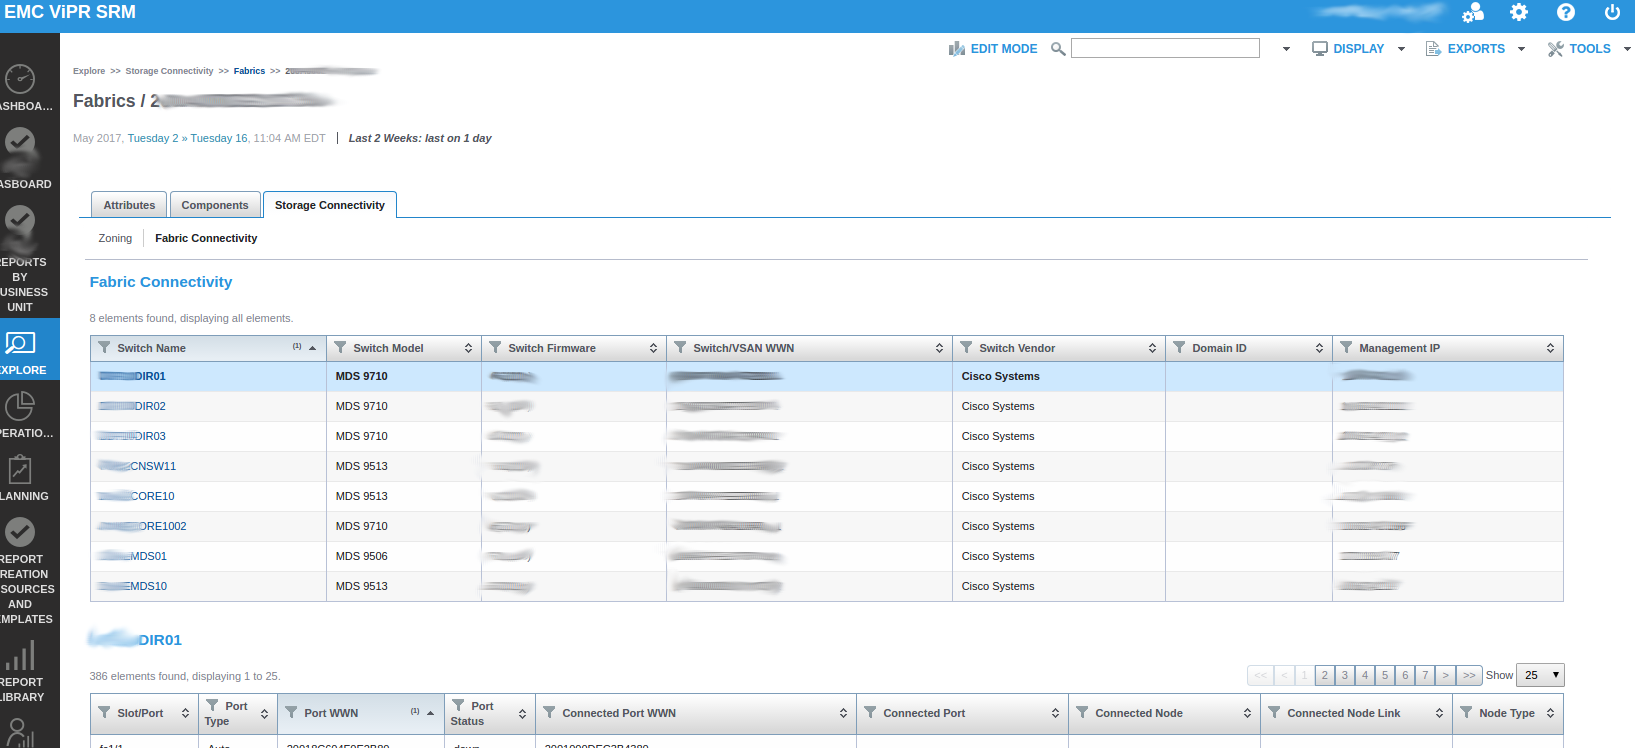Click the Edit Mode icon
Image resolution: width=1635 pixels, height=748 pixels.
pos(957,49)
